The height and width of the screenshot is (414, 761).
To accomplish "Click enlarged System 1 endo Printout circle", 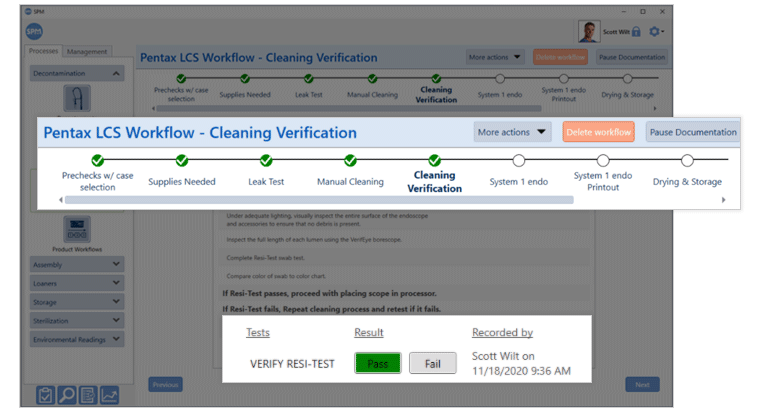I will (x=603, y=160).
